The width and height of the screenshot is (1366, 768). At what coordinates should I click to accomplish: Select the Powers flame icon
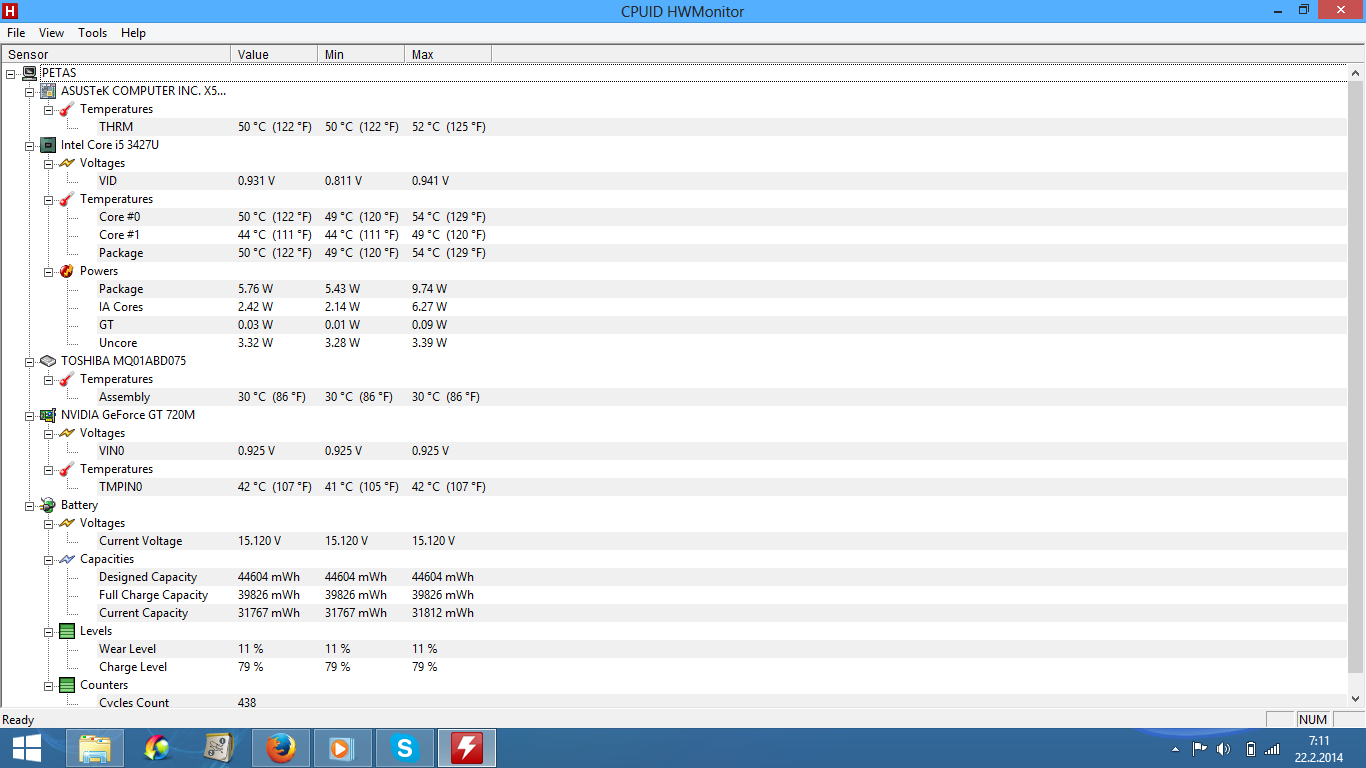(67, 271)
